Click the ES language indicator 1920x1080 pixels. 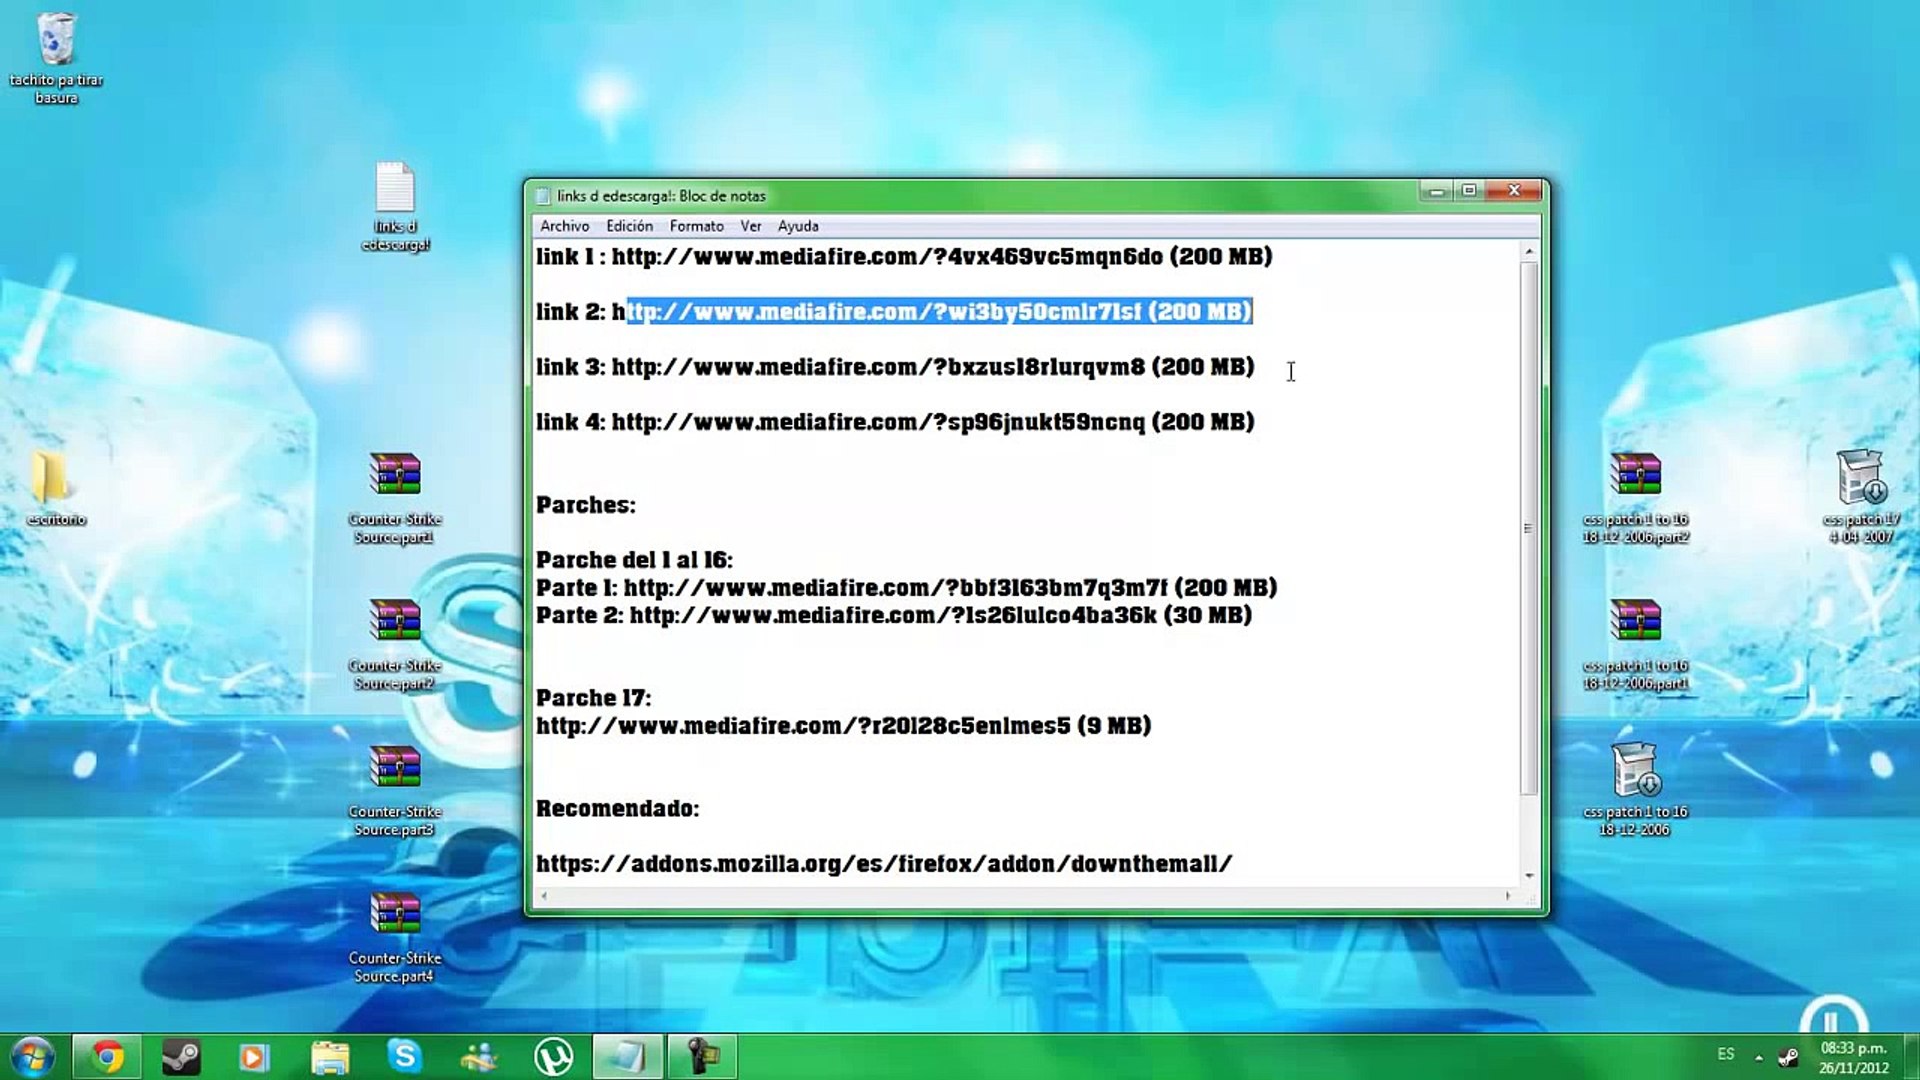pyautogui.click(x=1725, y=1054)
